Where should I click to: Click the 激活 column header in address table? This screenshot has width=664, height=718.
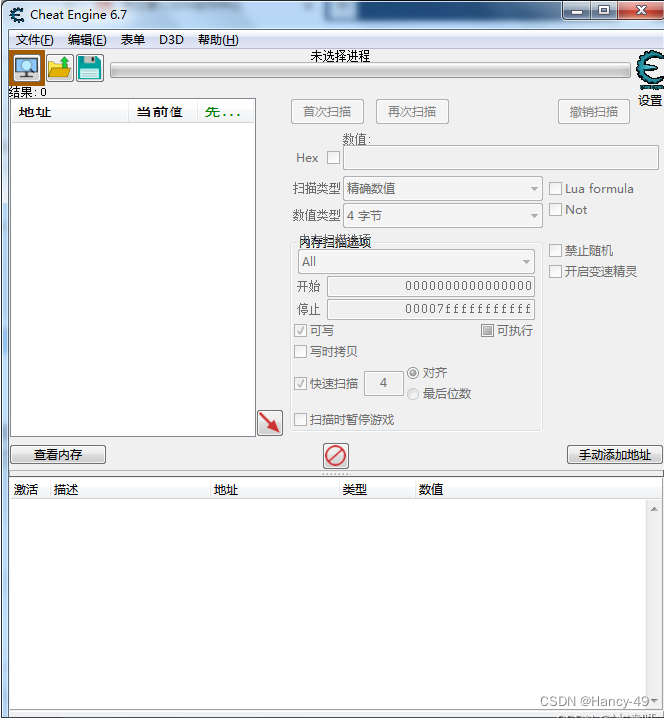click(x=29, y=490)
